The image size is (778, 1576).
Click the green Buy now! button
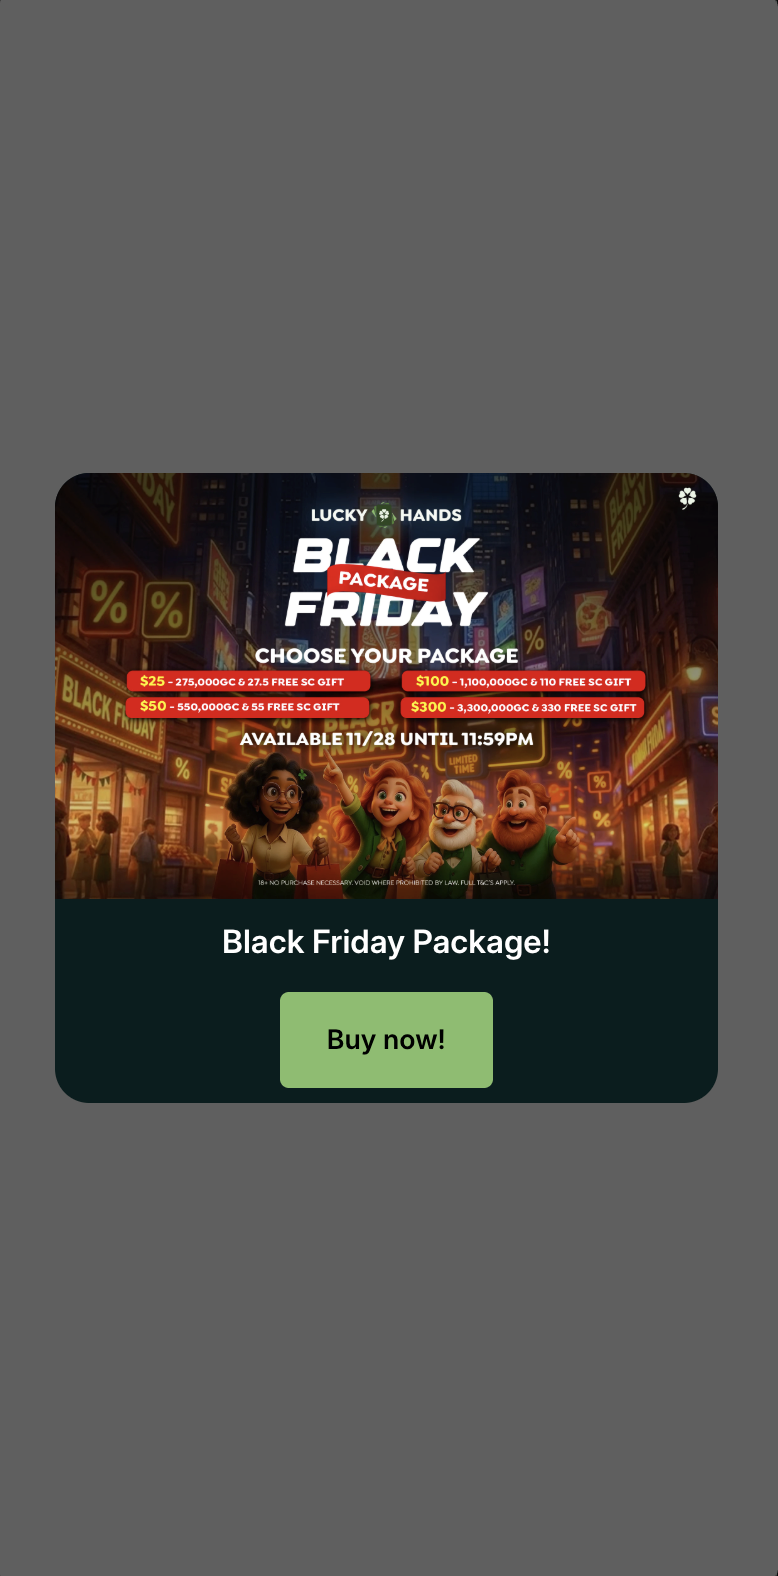click(x=386, y=1039)
